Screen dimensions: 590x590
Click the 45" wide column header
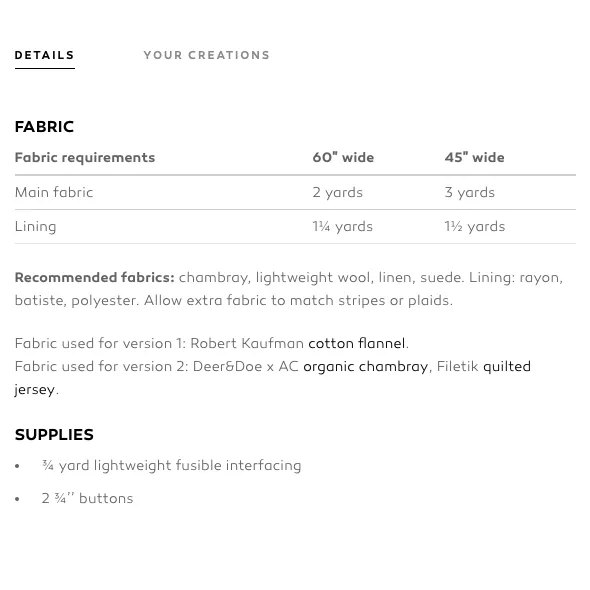pos(474,158)
